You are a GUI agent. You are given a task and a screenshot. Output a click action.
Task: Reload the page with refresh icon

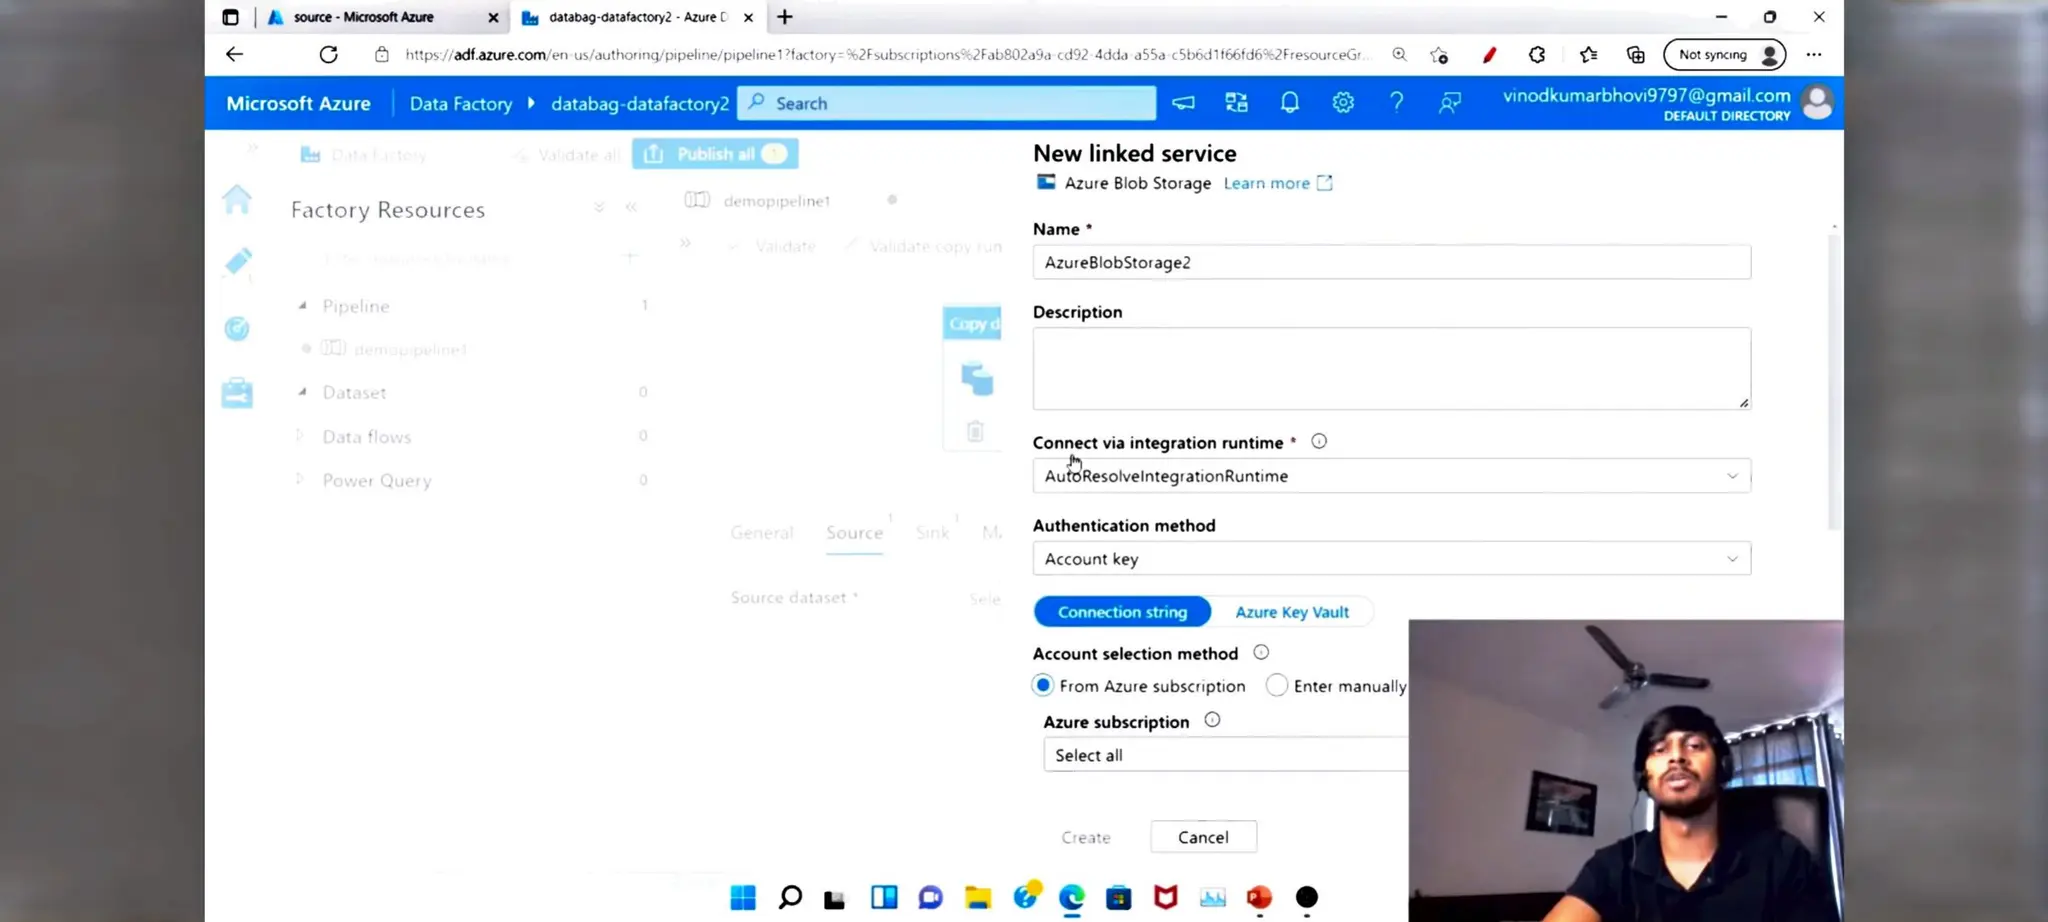tap(328, 54)
